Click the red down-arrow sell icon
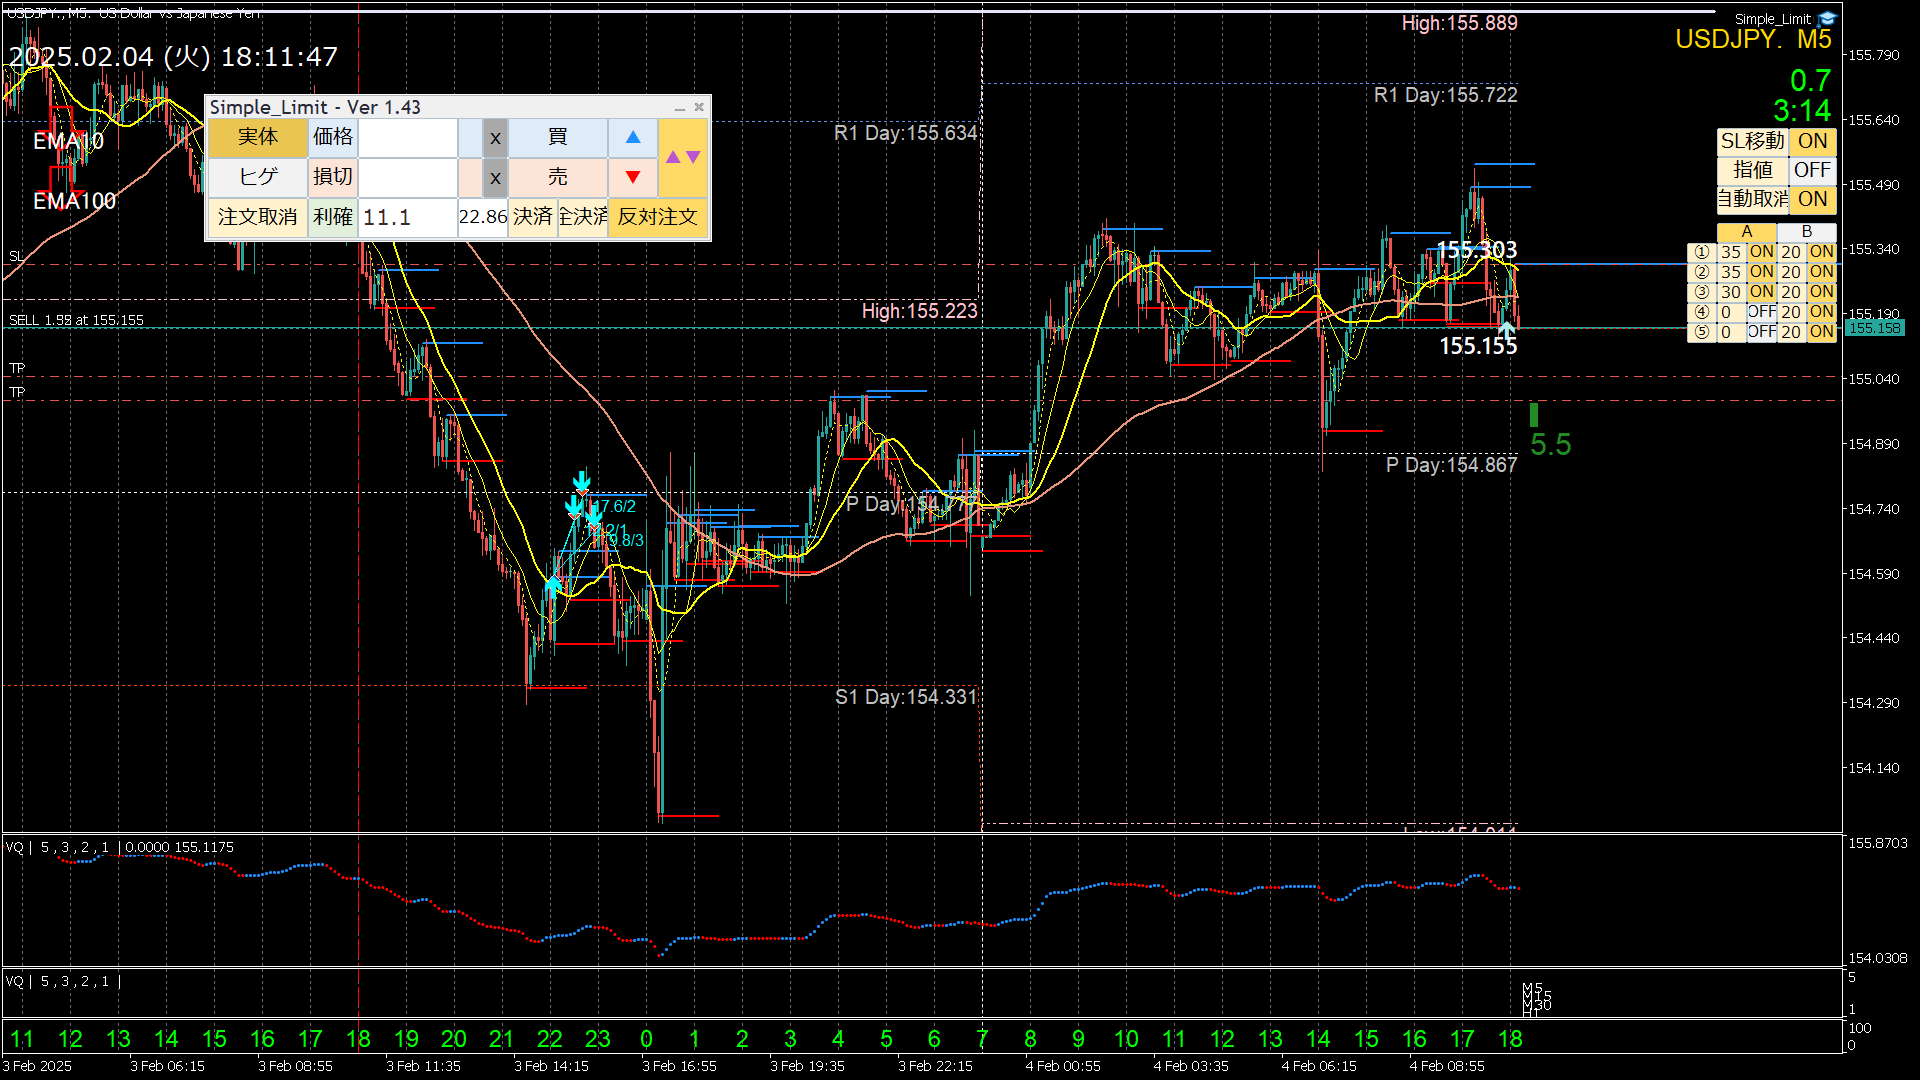Image resolution: width=1920 pixels, height=1080 pixels. [633, 178]
